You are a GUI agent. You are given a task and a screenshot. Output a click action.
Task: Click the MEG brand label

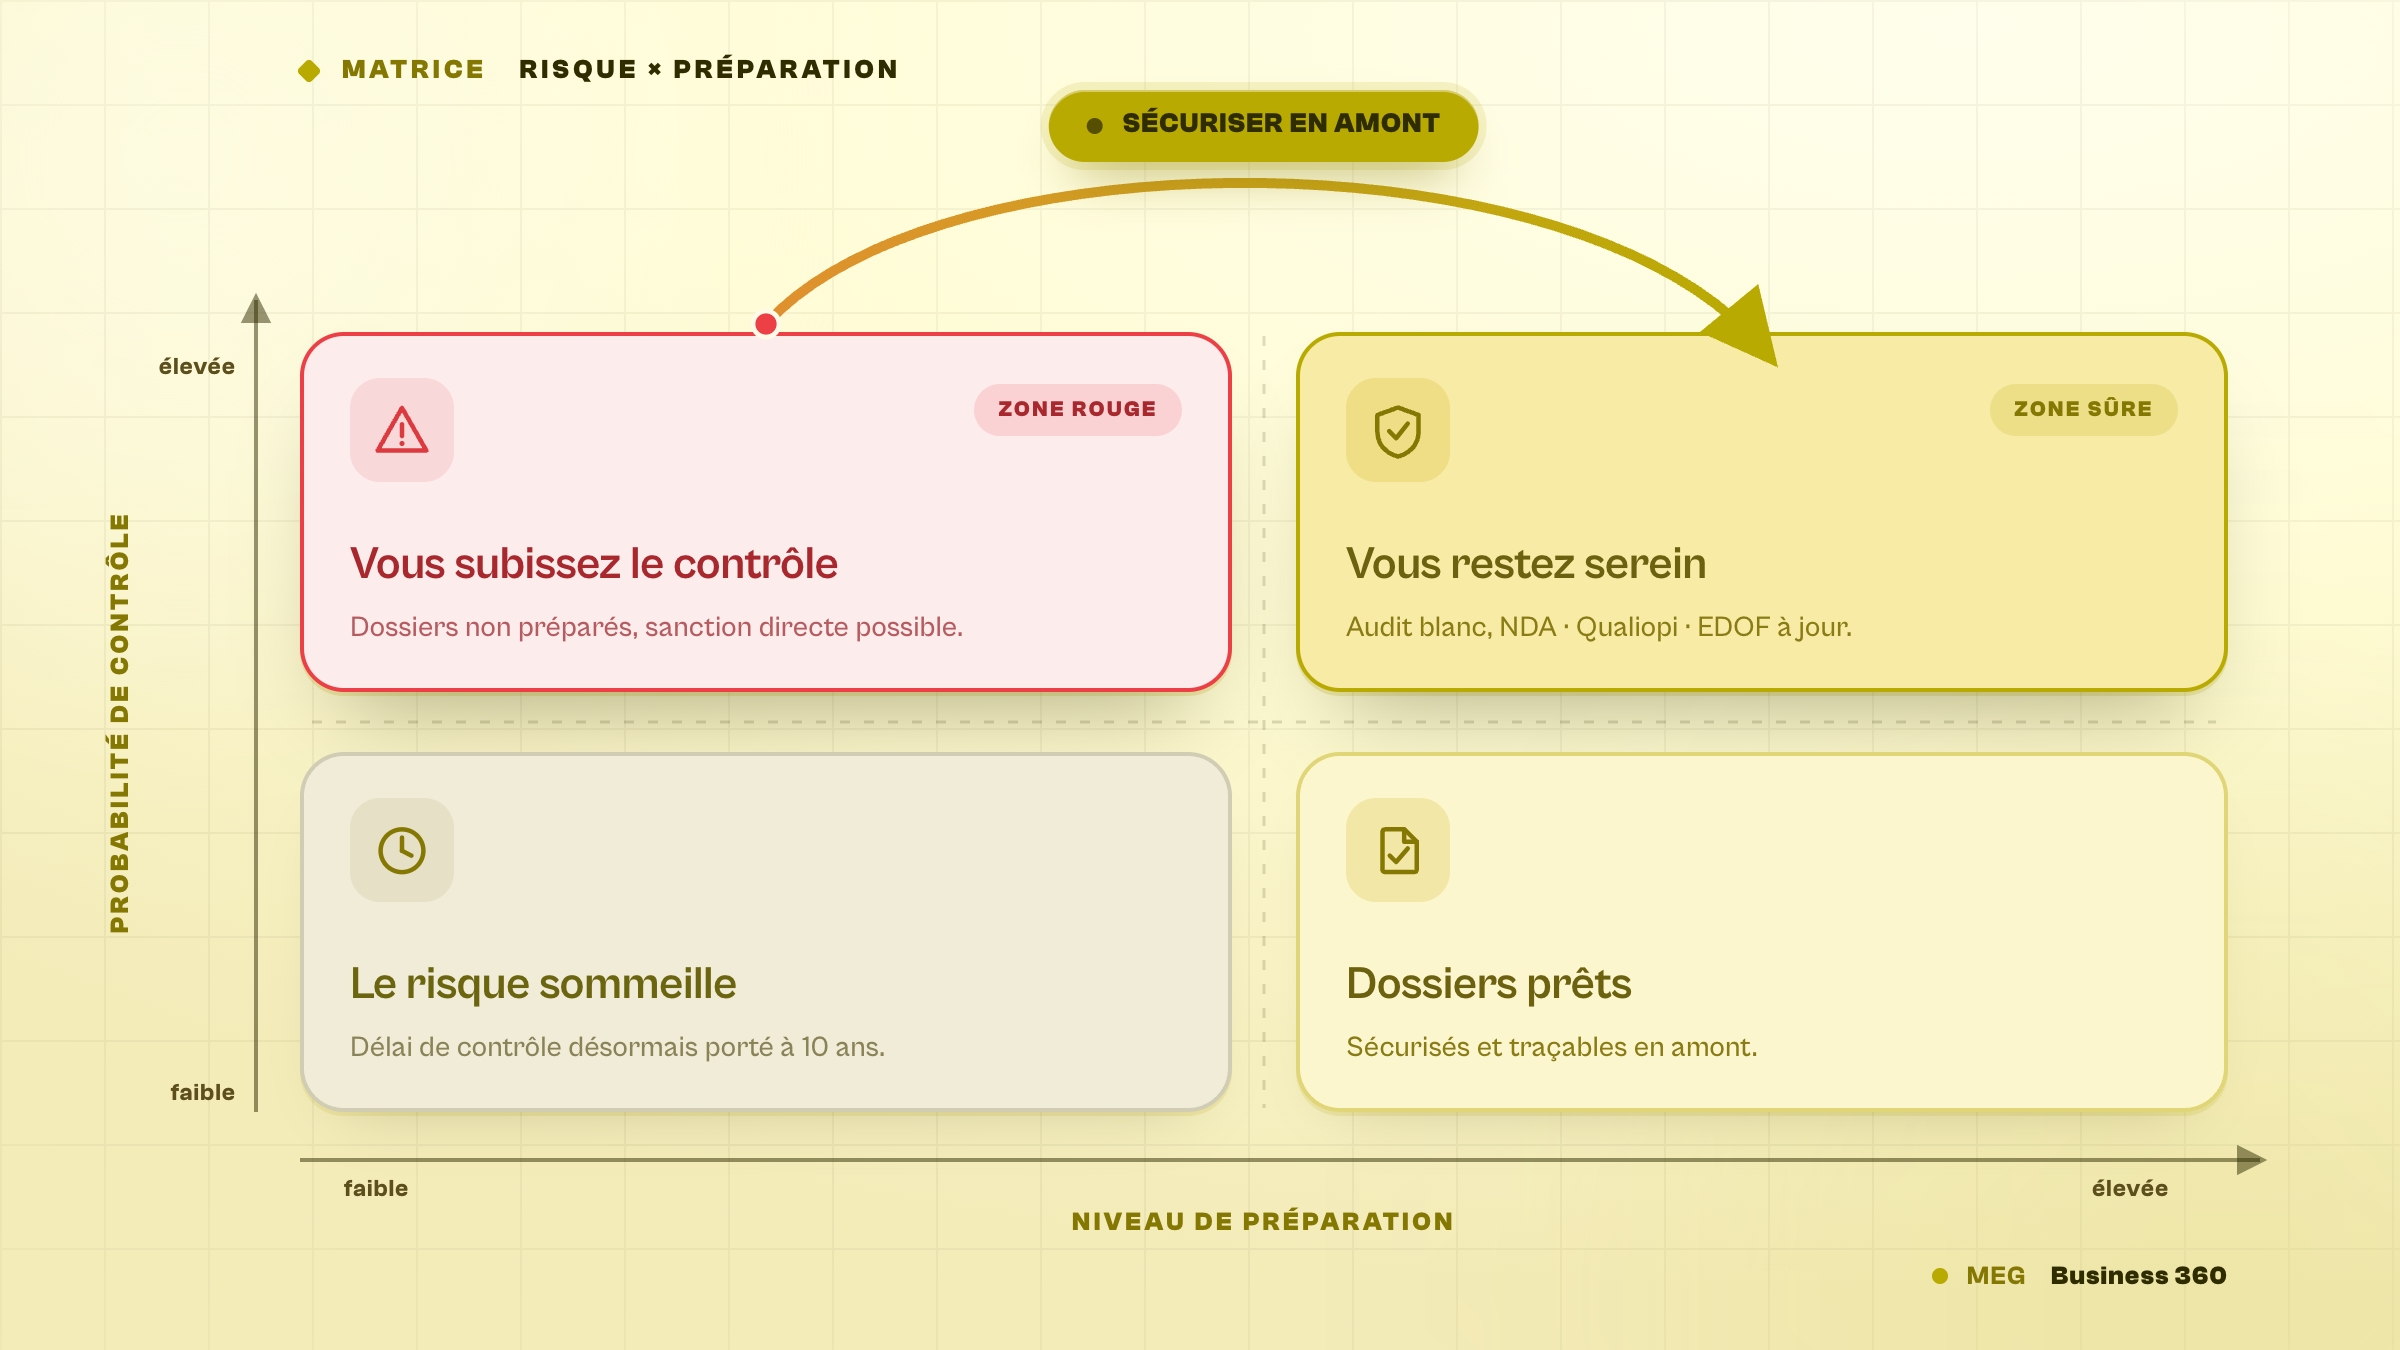[1995, 1275]
